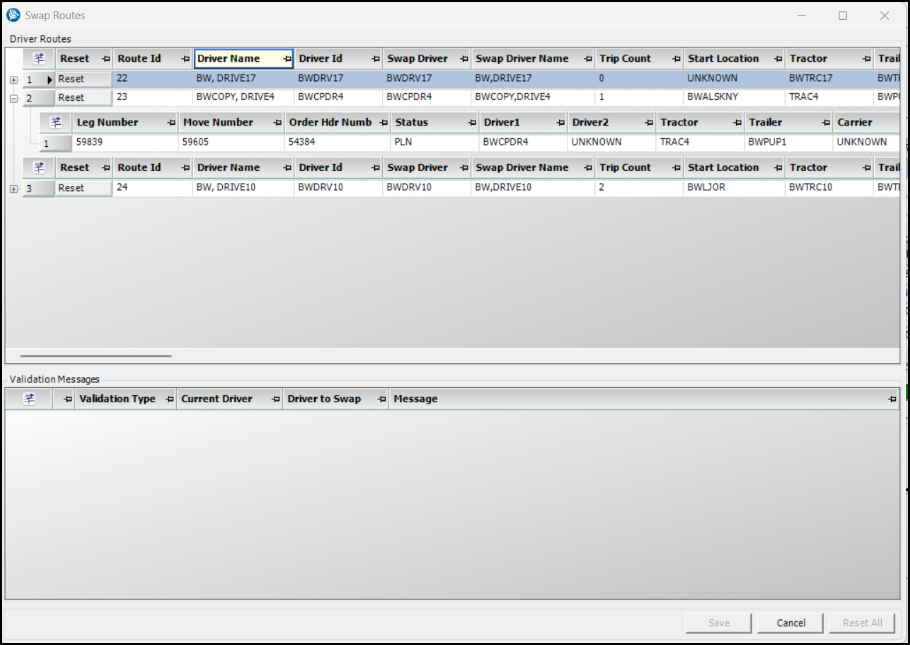
Task: Click Leg Number cell 59839
Action: point(125,142)
